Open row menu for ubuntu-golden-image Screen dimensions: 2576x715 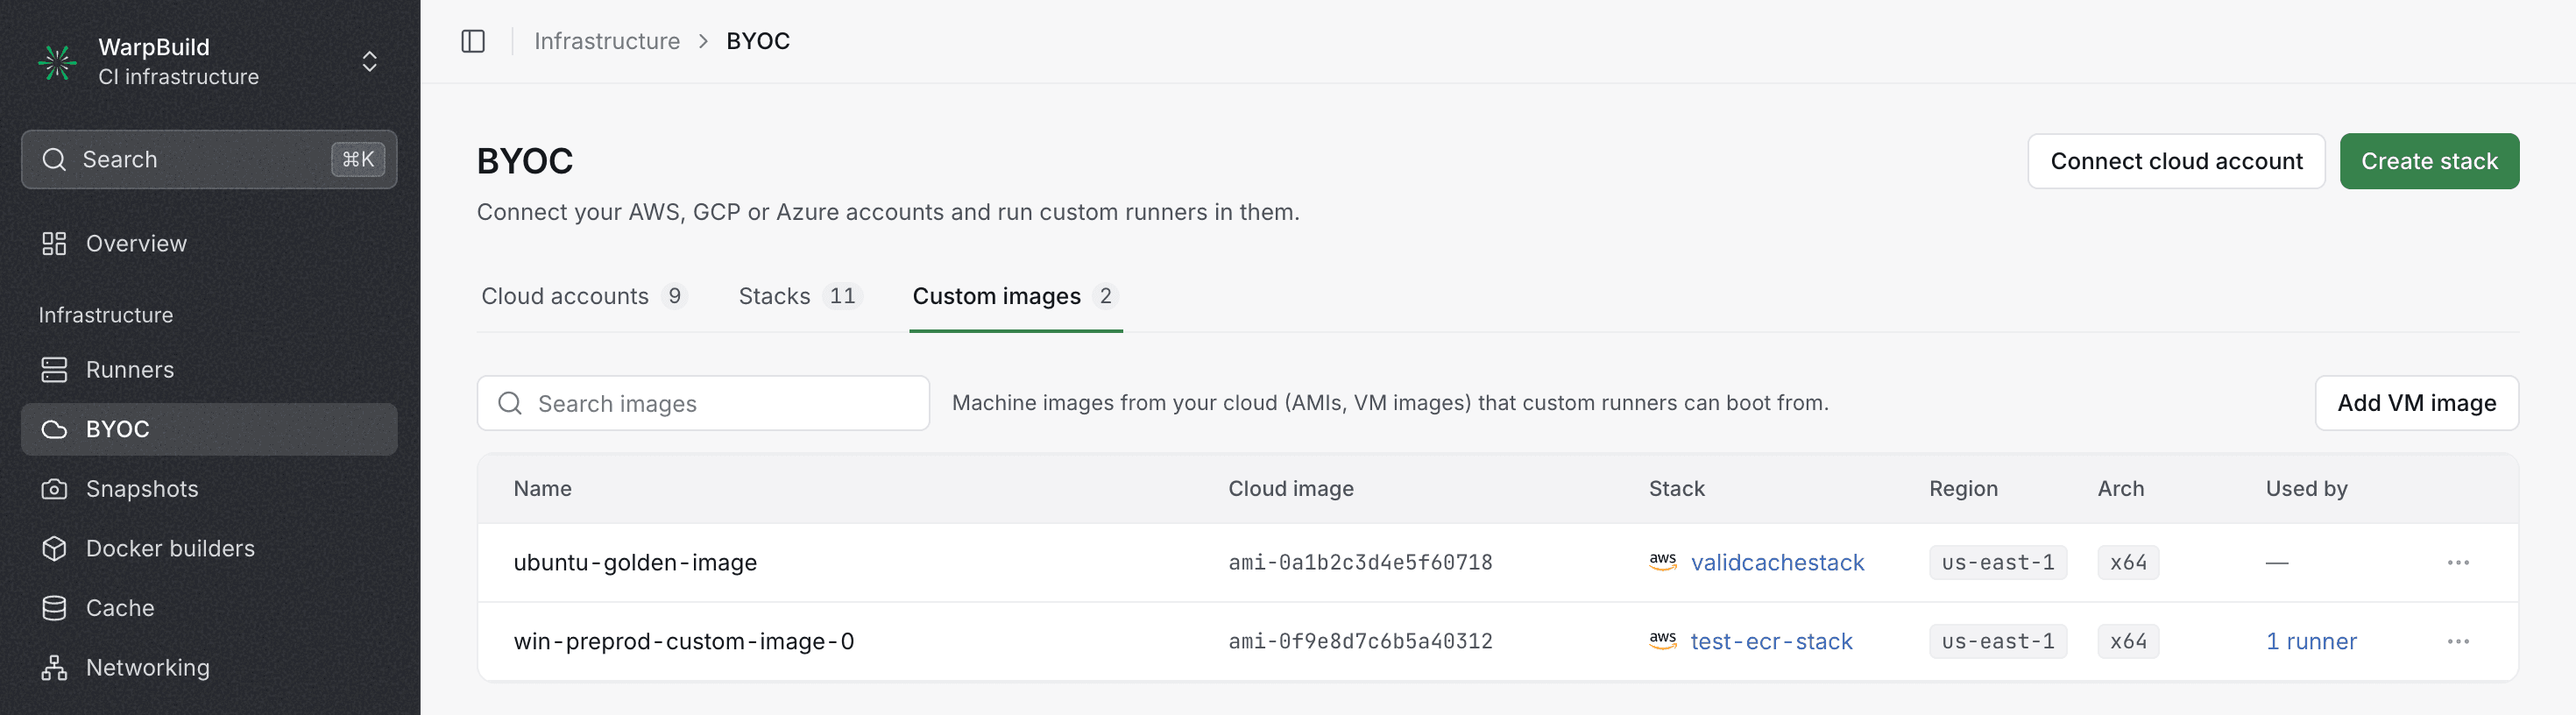point(2458,562)
